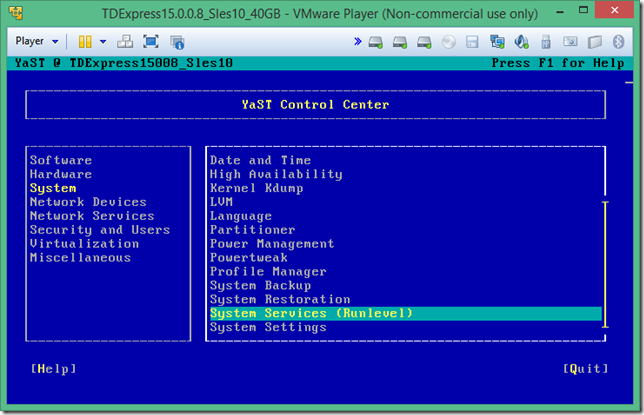Click the YaST @ TDExpress15008_Sles10 header text
Screen dimensions: 644x415
[x=124, y=63]
